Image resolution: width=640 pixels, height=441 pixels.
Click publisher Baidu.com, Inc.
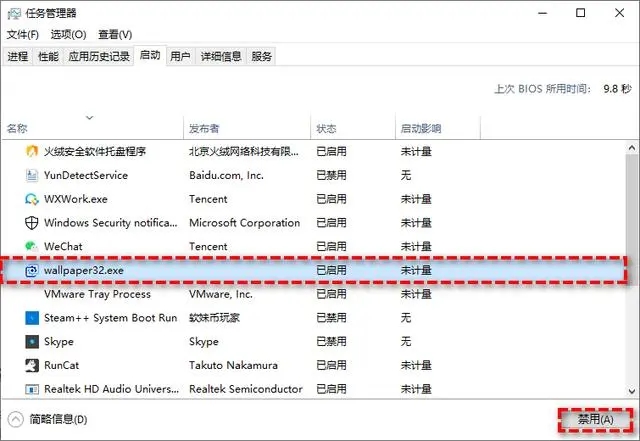coord(226,175)
